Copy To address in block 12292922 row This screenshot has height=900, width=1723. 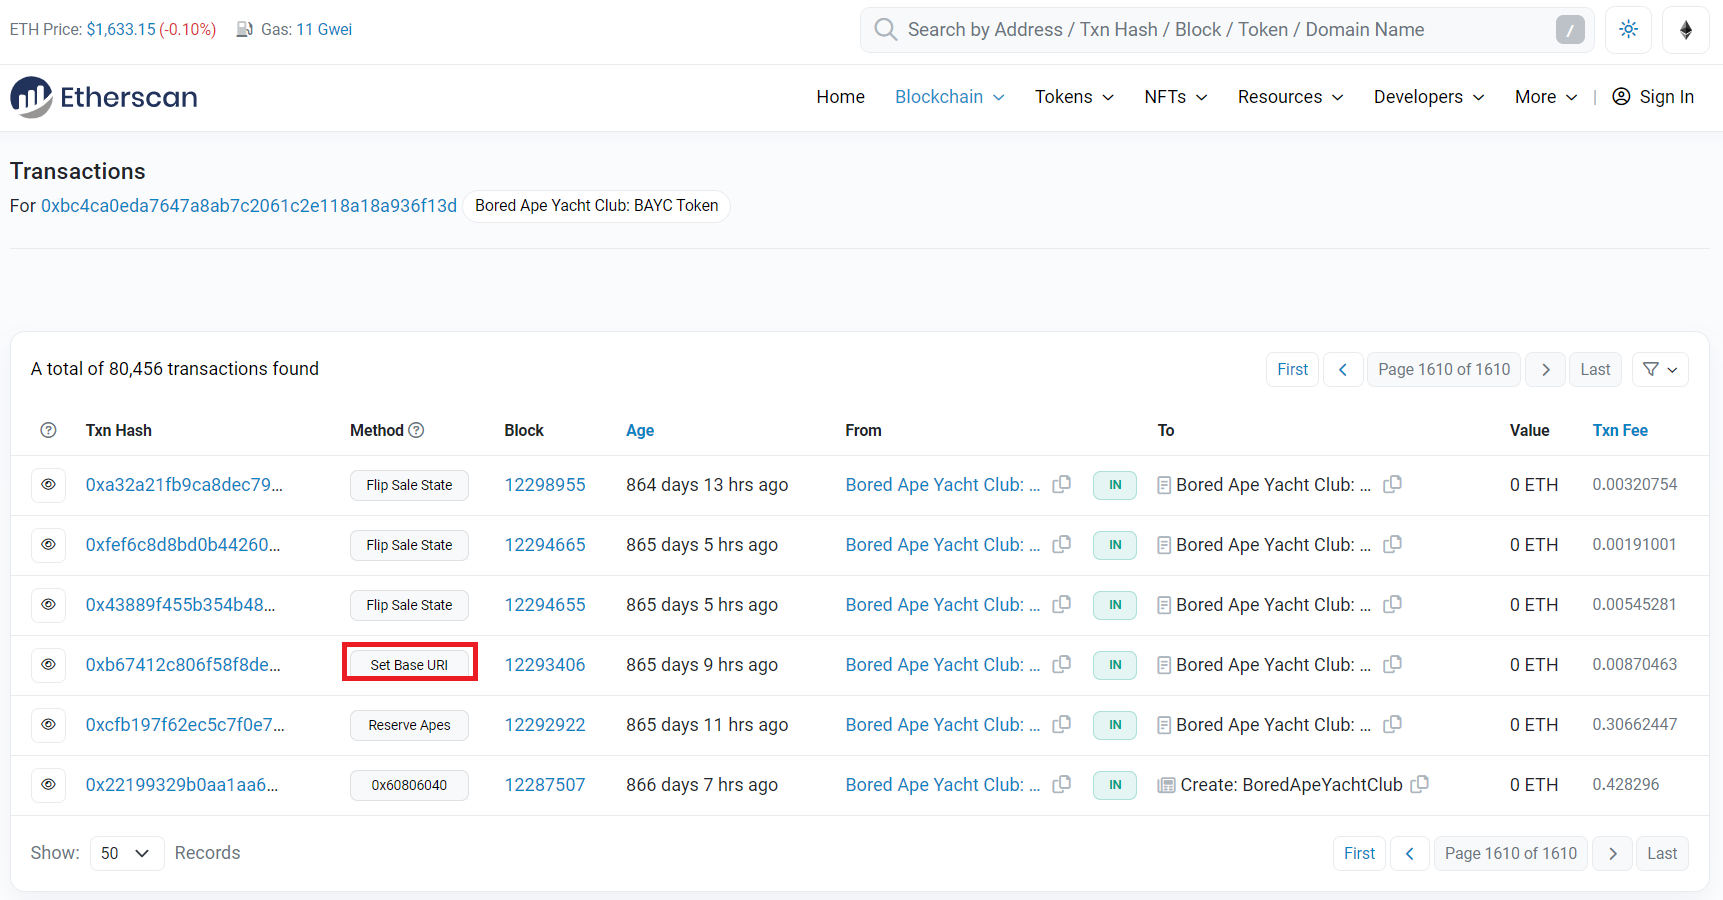click(x=1392, y=724)
